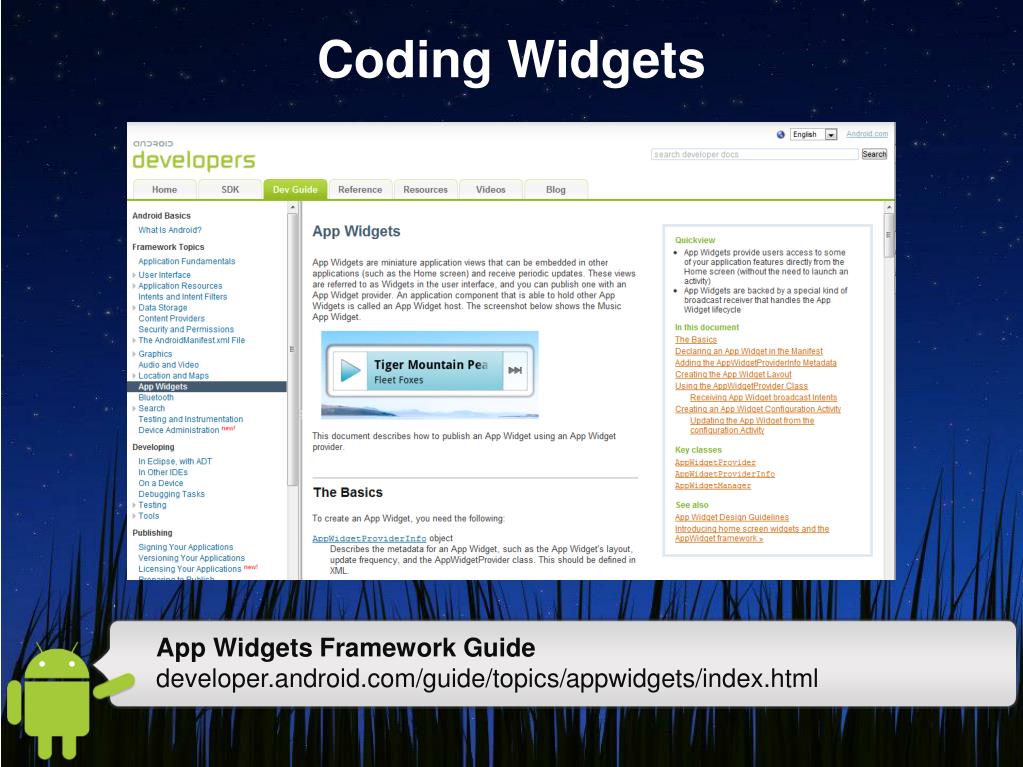Focus the search developer docs field
Image resolution: width=1023 pixels, height=767 pixels.
tap(755, 155)
